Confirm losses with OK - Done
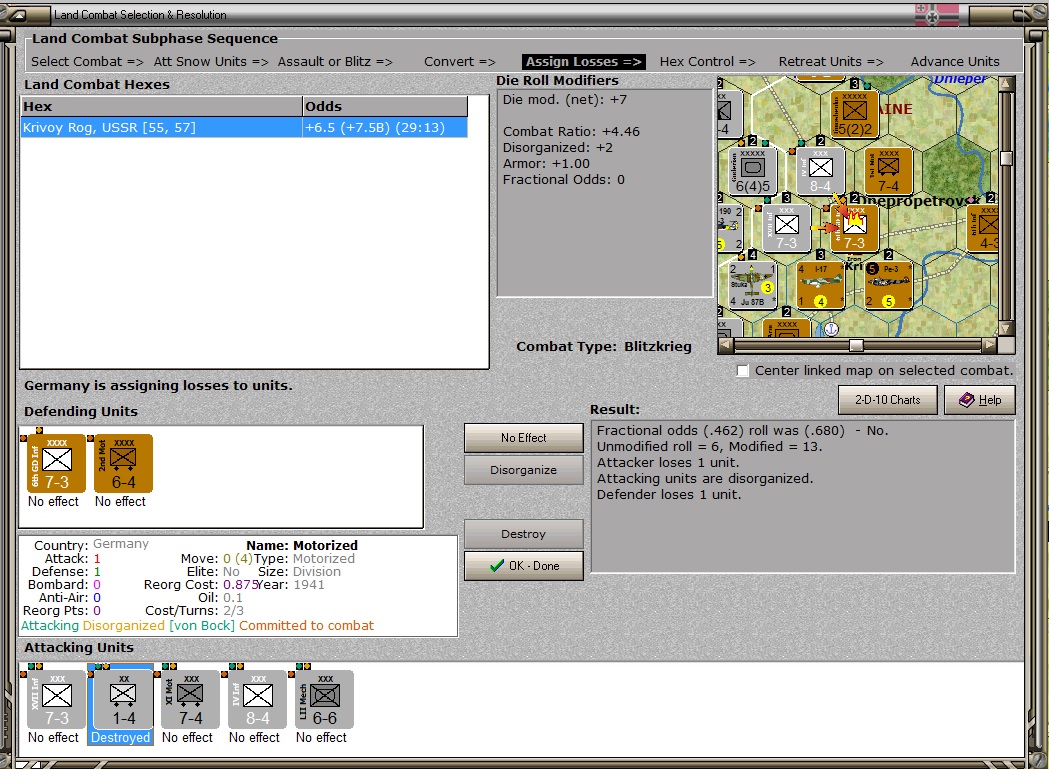 tap(524, 566)
